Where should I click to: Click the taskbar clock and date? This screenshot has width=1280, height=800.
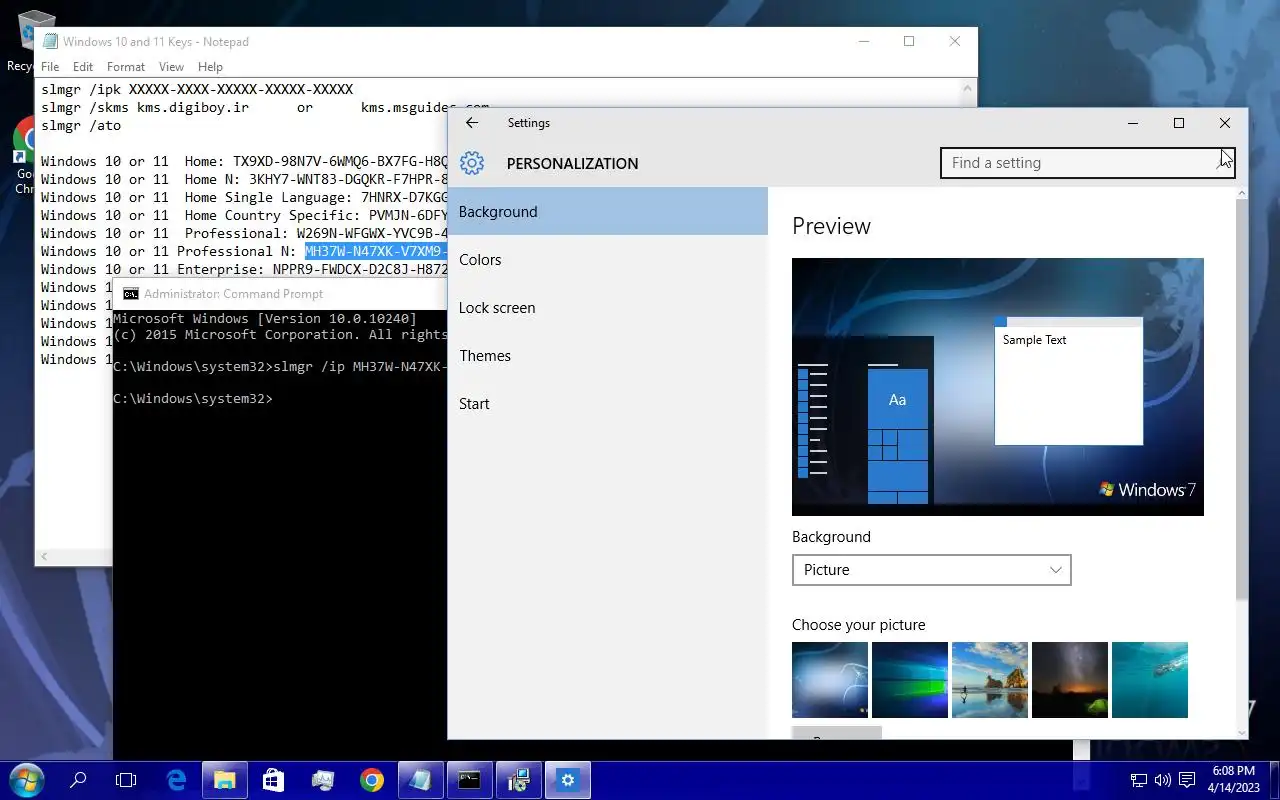tap(1233, 780)
